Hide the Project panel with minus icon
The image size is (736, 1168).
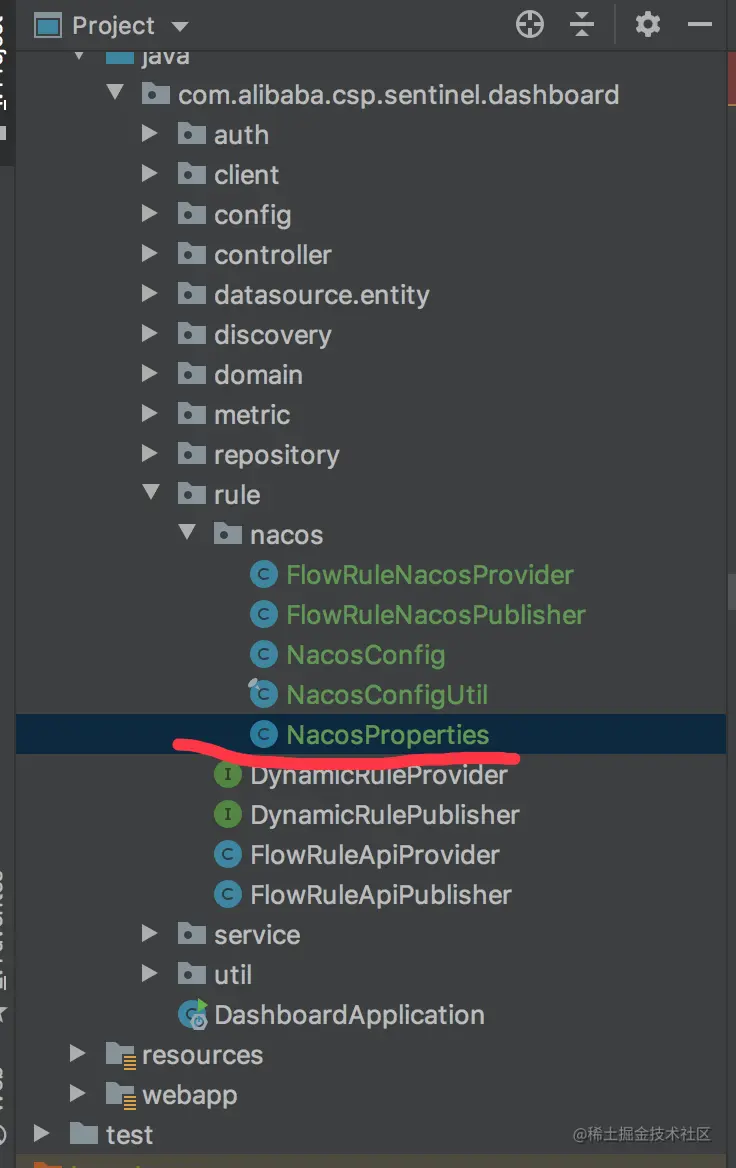click(699, 25)
